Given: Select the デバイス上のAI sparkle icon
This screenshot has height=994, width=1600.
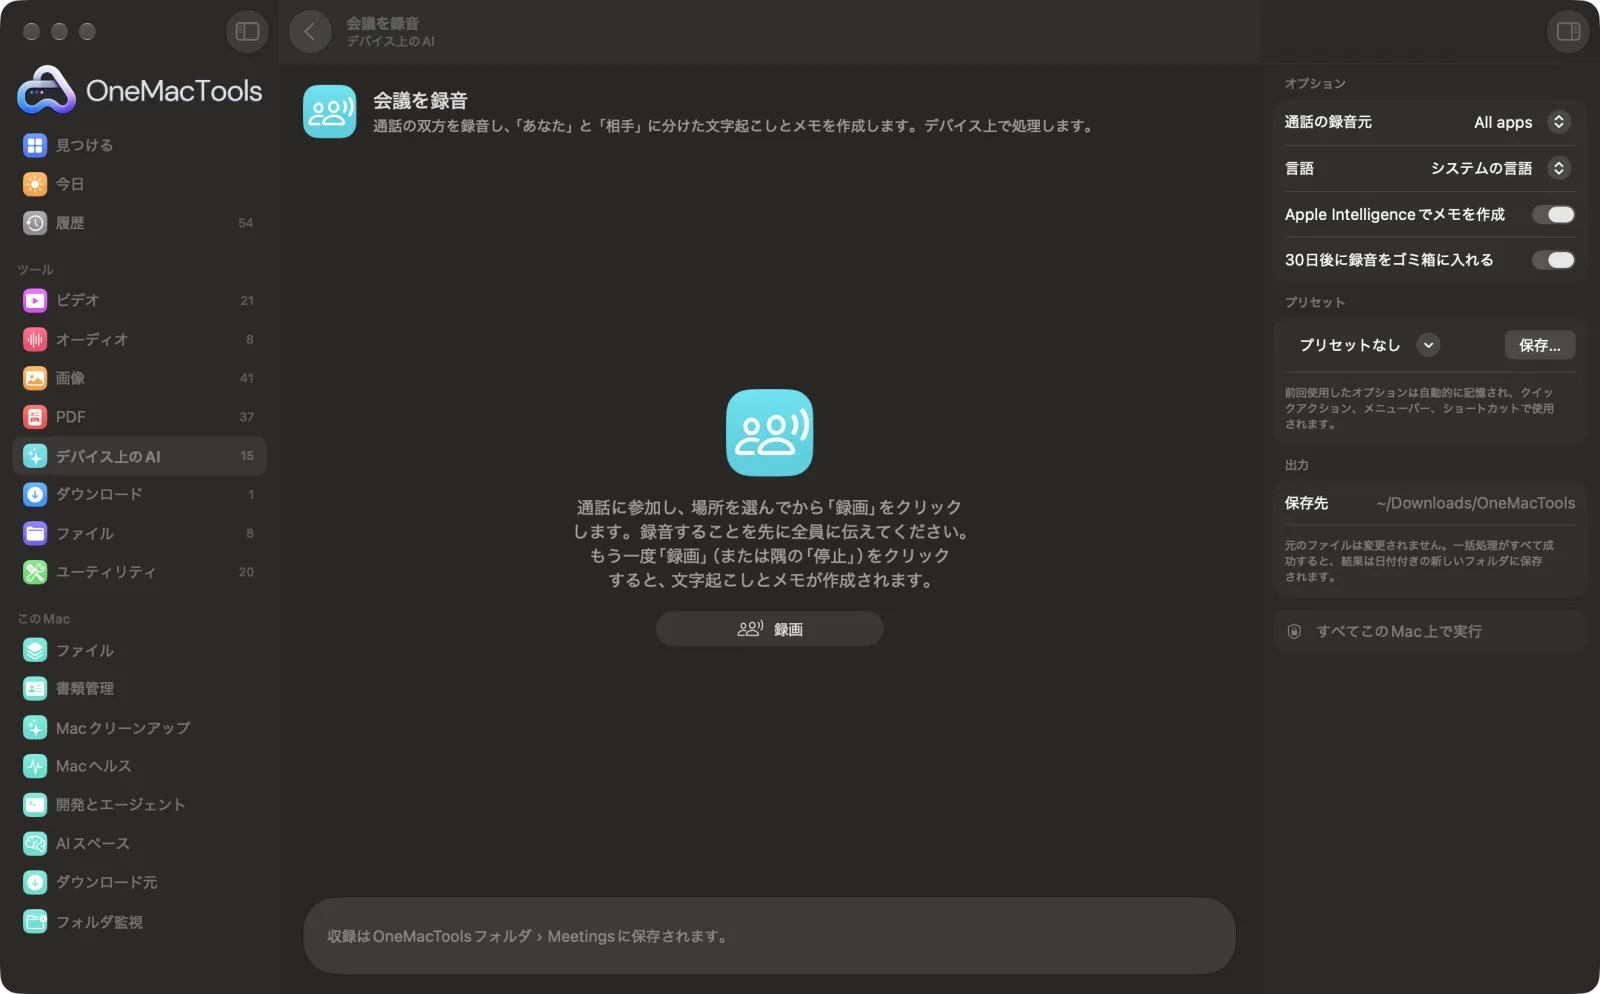Looking at the screenshot, I should tap(35, 456).
